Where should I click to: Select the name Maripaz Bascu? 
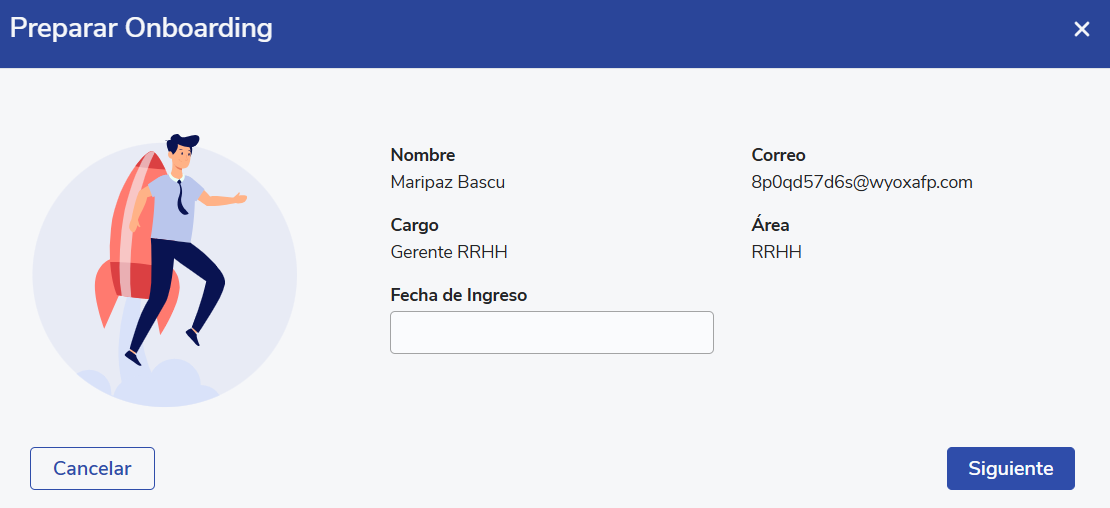pos(447,182)
